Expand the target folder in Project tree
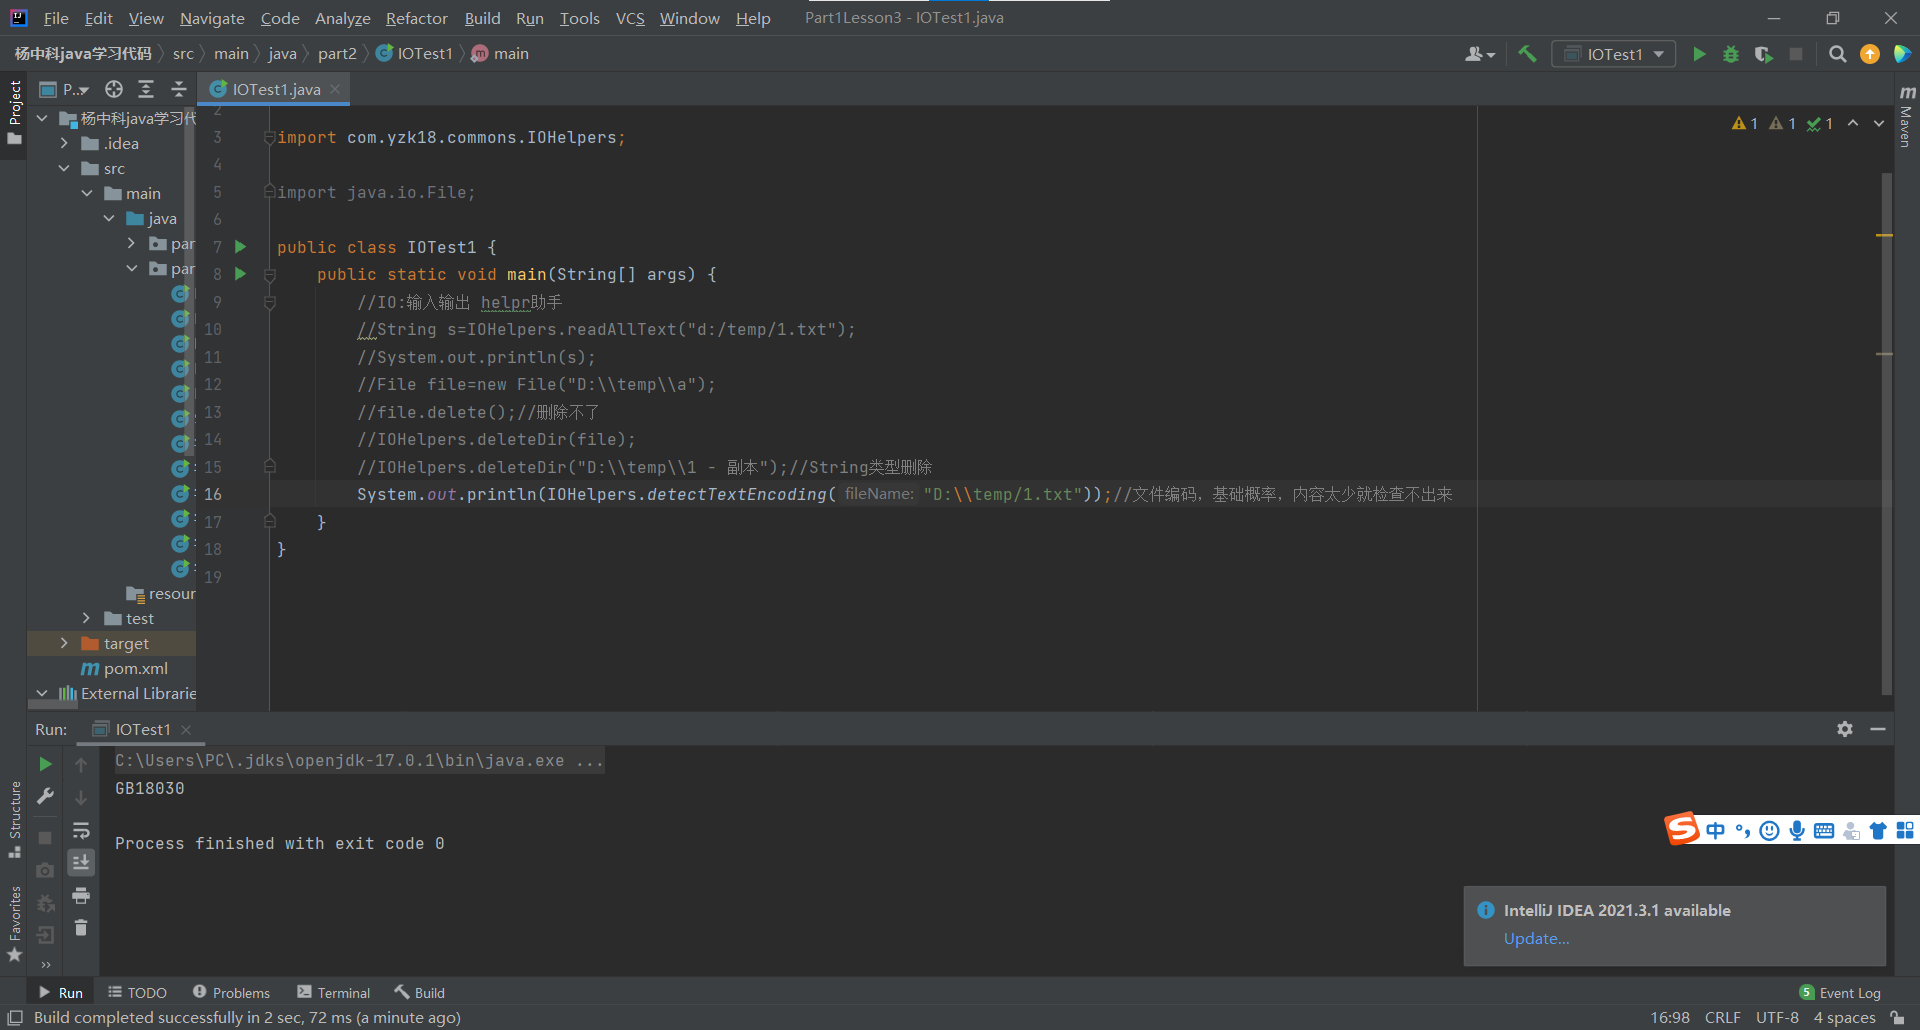 65,643
